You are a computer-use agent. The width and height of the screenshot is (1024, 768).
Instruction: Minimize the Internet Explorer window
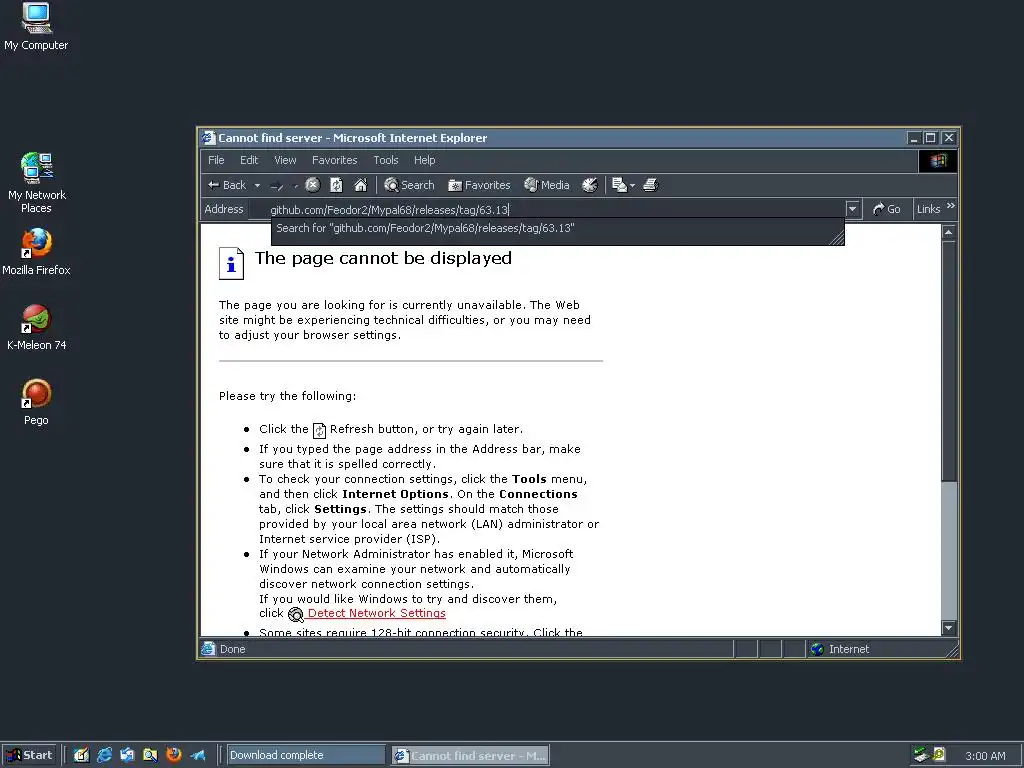tap(914, 138)
